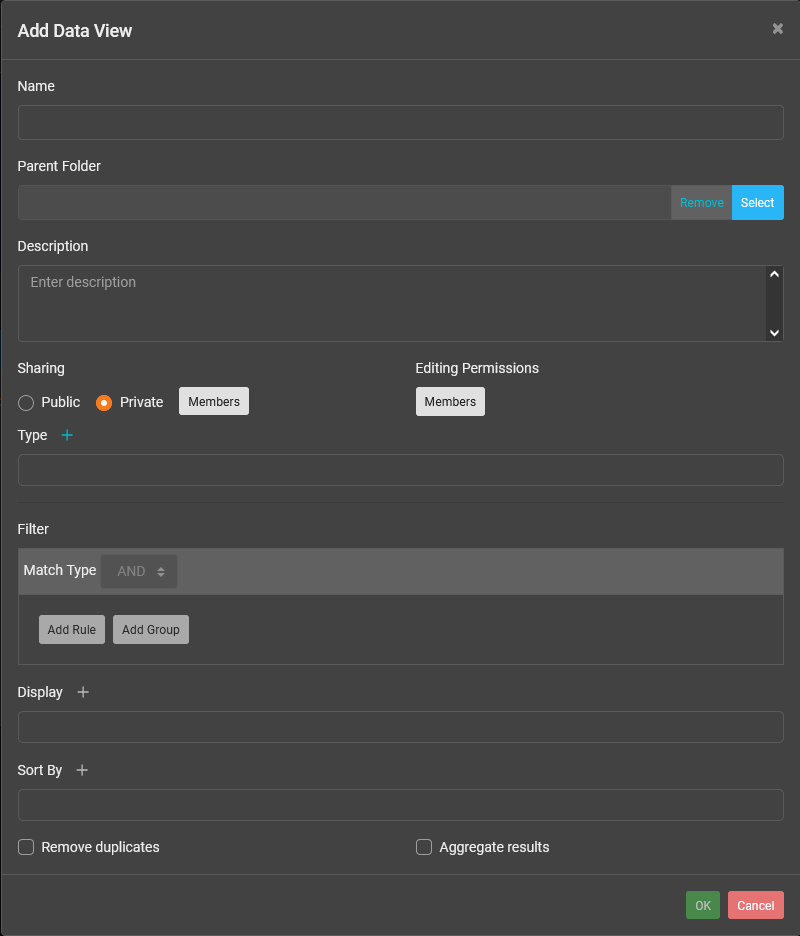Close the Add Data View dialog
This screenshot has height=936, width=800.
pos(777,28)
